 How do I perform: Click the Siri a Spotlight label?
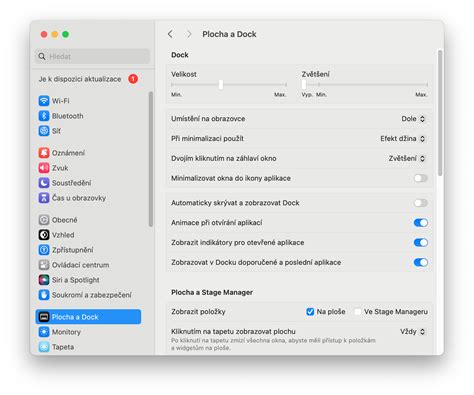tap(76, 280)
